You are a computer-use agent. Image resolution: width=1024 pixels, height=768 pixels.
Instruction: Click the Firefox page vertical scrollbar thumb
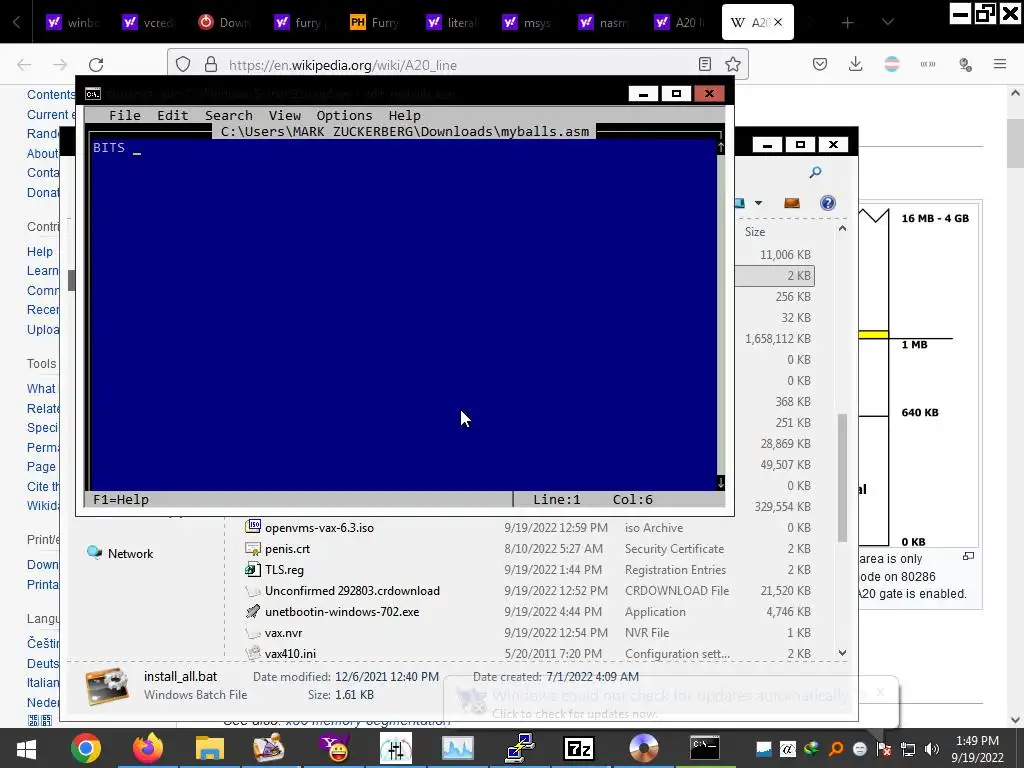(x=1015, y=143)
